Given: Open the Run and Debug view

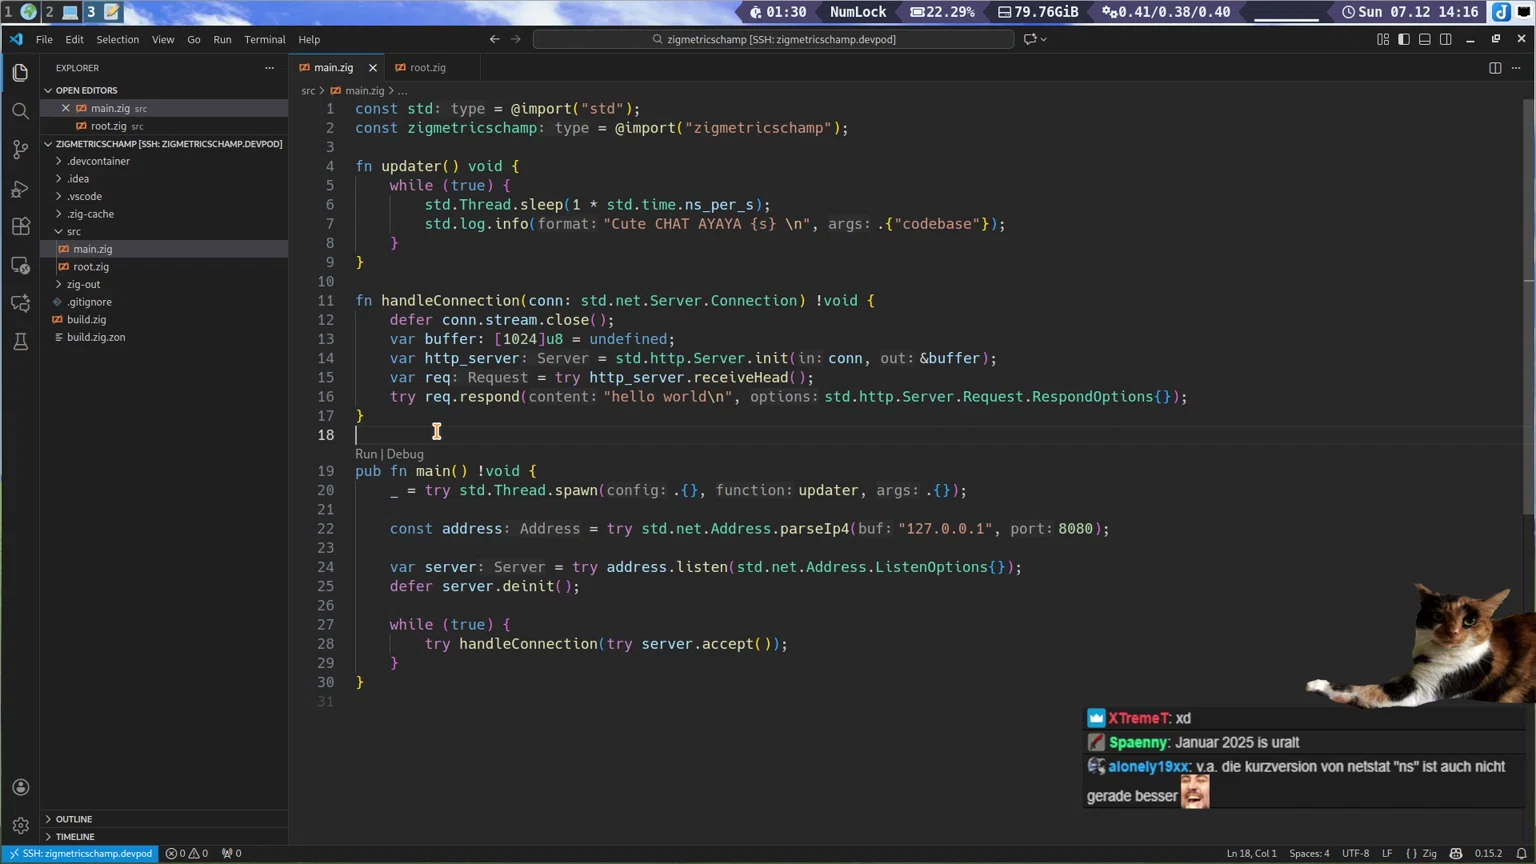Looking at the screenshot, I should tap(20, 188).
